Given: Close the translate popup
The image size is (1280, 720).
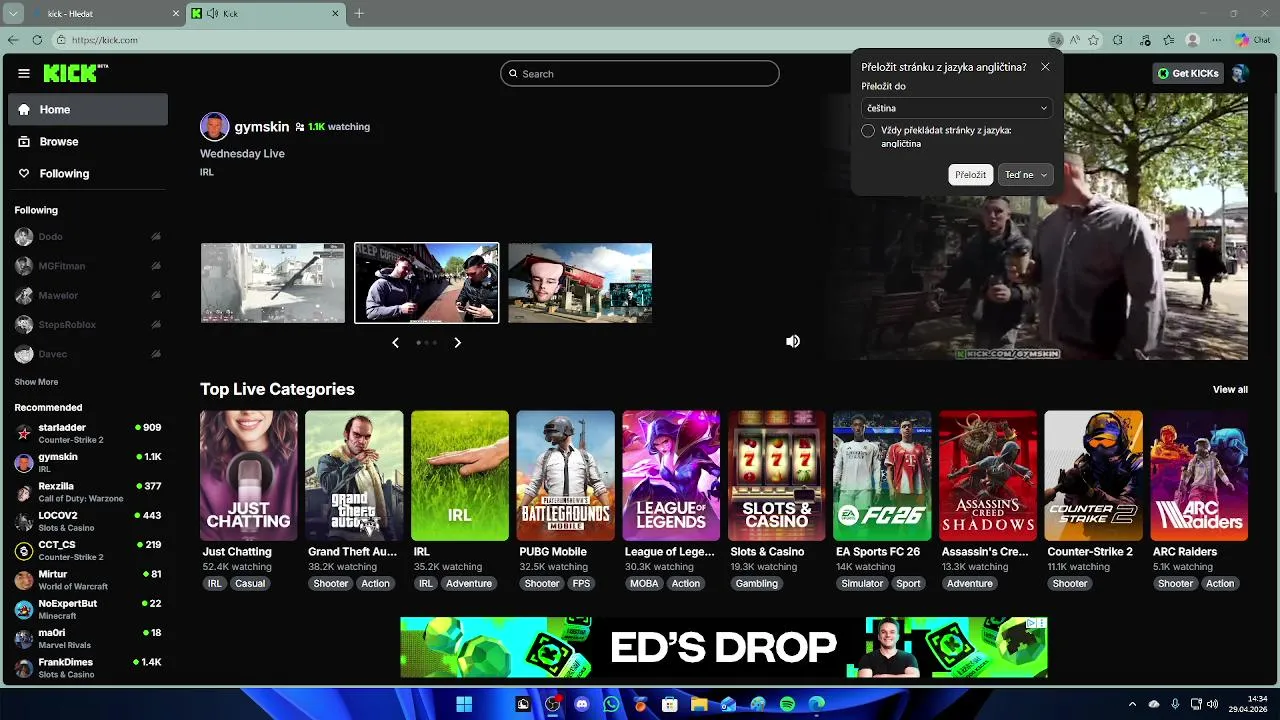Looking at the screenshot, I should pyautogui.click(x=1045, y=67).
